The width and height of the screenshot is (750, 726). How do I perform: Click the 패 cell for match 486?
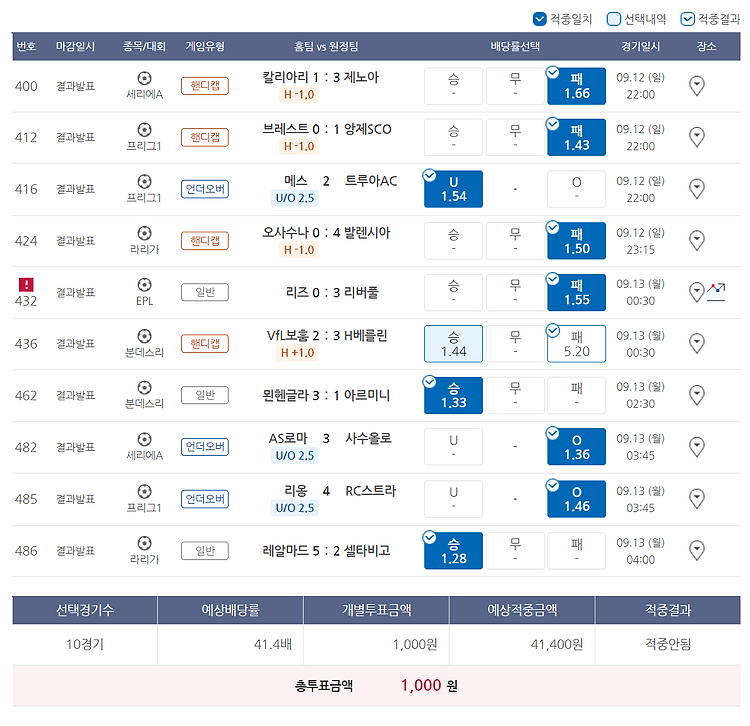576,550
